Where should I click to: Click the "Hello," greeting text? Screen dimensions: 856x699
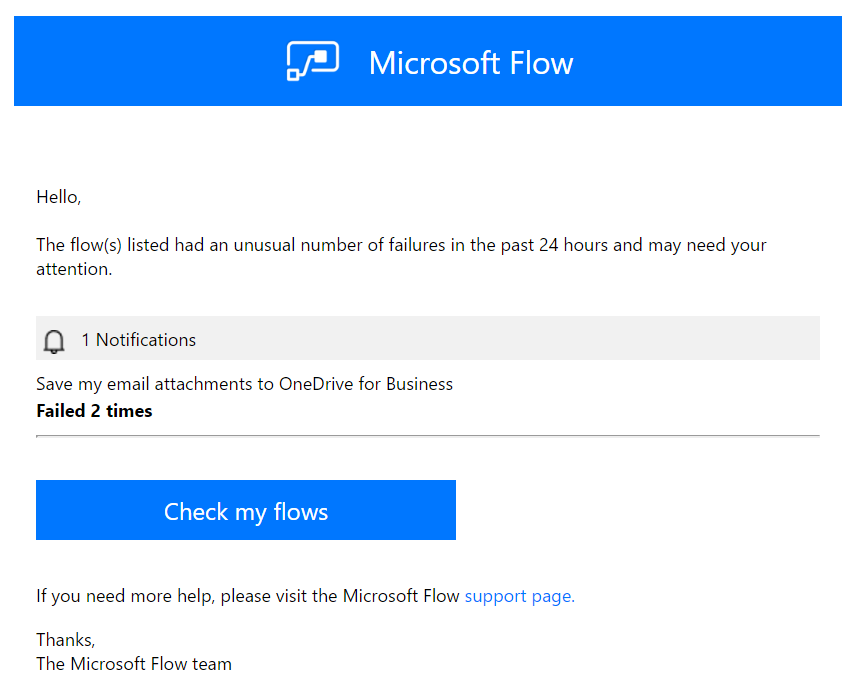coord(58,197)
